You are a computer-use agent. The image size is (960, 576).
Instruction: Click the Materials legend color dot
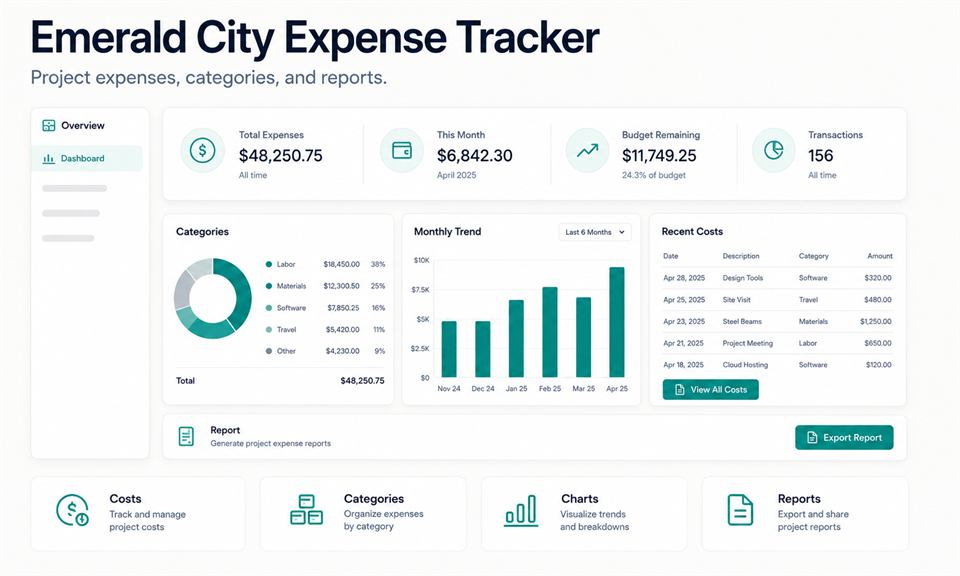(x=269, y=286)
